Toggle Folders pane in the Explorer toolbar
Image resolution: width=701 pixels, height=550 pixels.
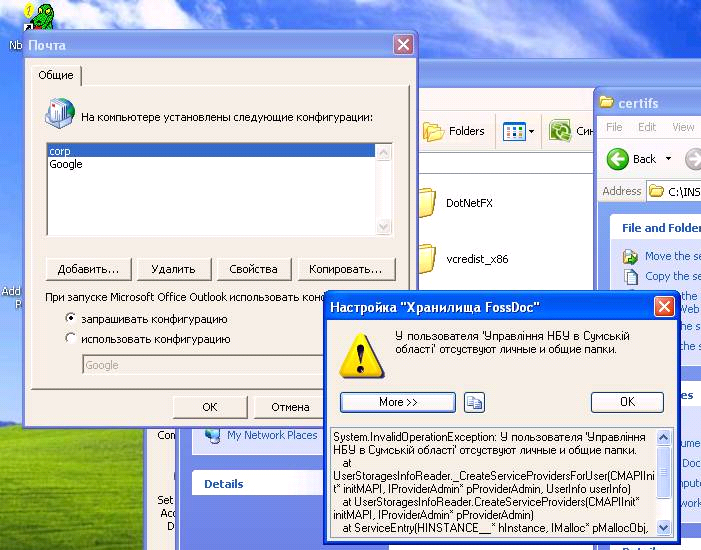pos(454,131)
